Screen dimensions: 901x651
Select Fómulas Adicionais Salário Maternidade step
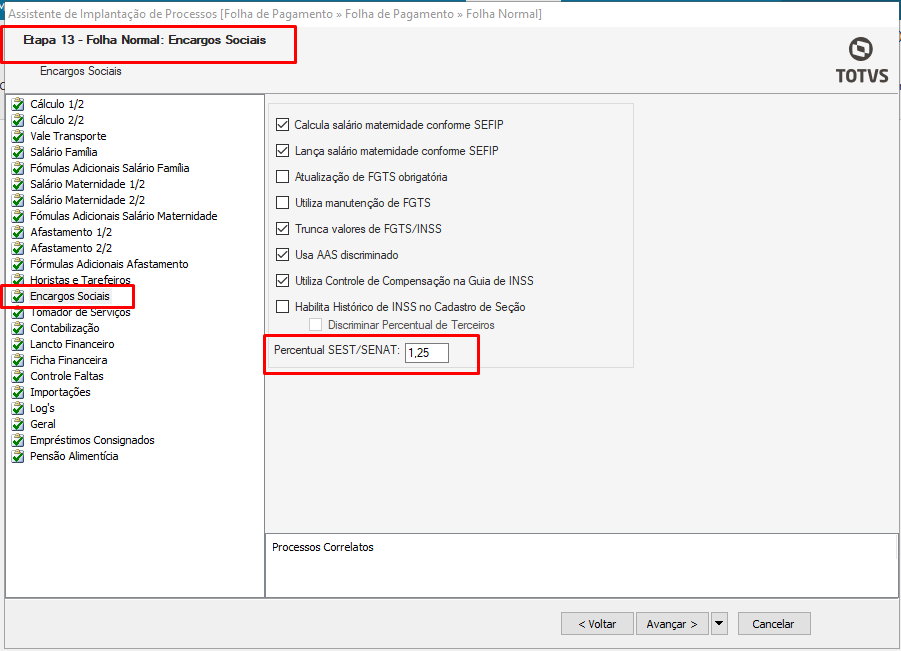(124, 216)
